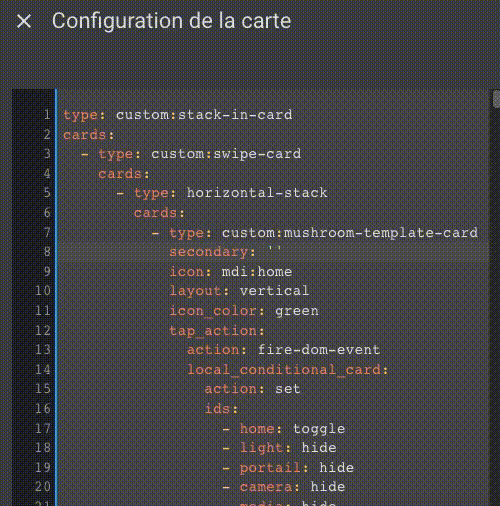Click 'custom:mushroom-template-card' on line 7

pyautogui.click(x=350, y=233)
